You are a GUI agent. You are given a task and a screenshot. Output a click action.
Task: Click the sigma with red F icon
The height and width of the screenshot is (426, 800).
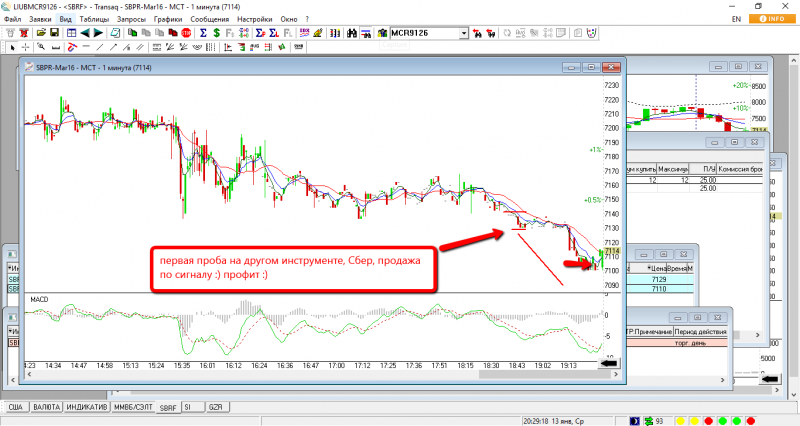click(260, 33)
